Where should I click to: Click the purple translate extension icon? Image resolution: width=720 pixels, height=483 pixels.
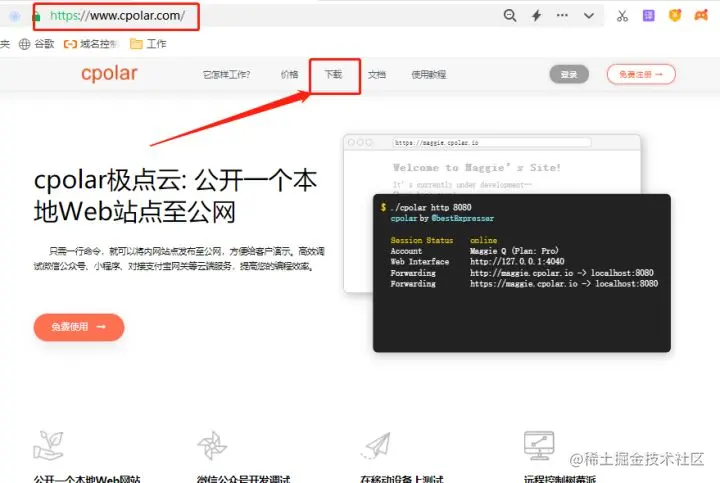[648, 16]
